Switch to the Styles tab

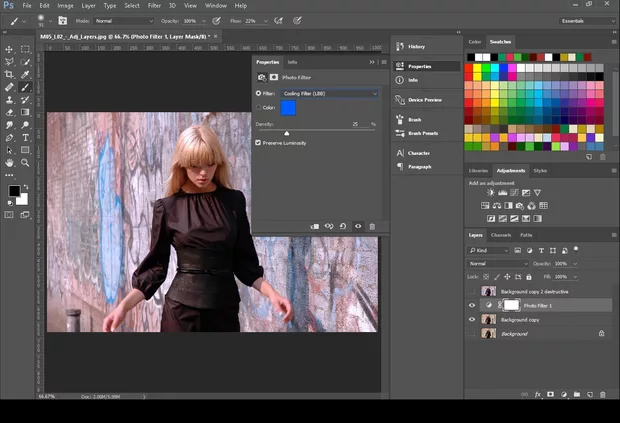[540, 170]
